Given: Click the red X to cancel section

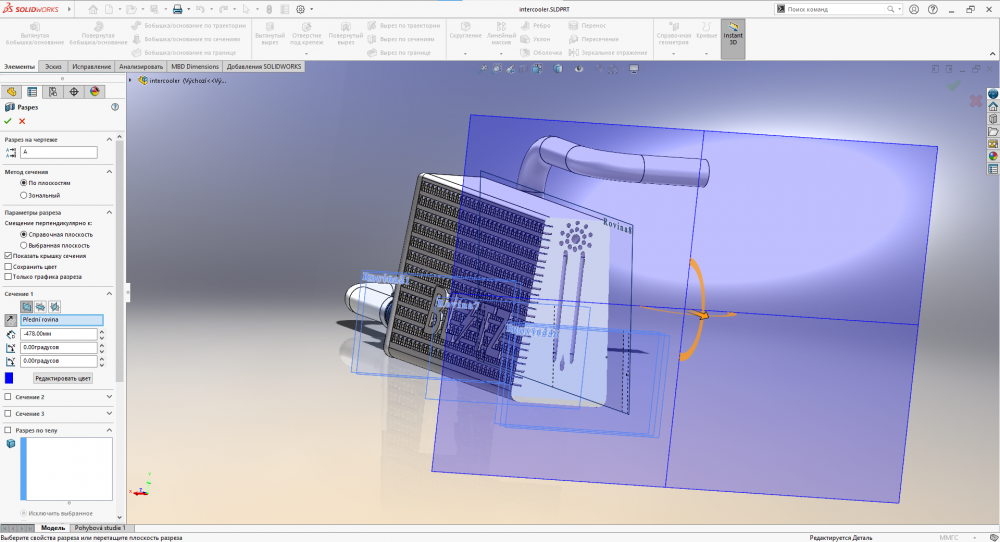Looking at the screenshot, I should 22,121.
